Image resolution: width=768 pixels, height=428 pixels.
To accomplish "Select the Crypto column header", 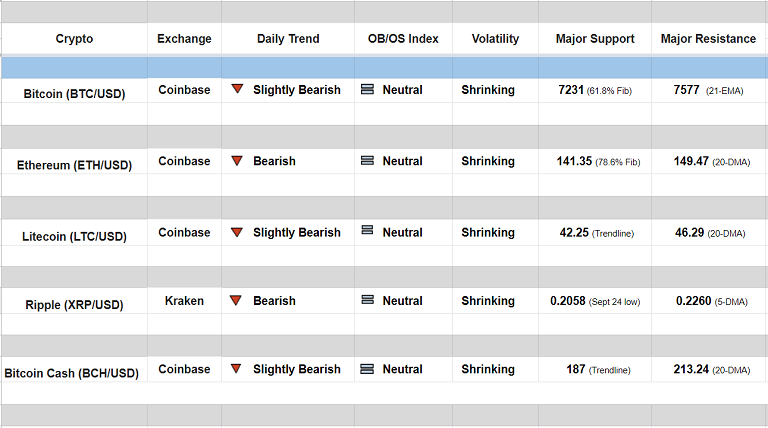I will pyautogui.click(x=74, y=39).
